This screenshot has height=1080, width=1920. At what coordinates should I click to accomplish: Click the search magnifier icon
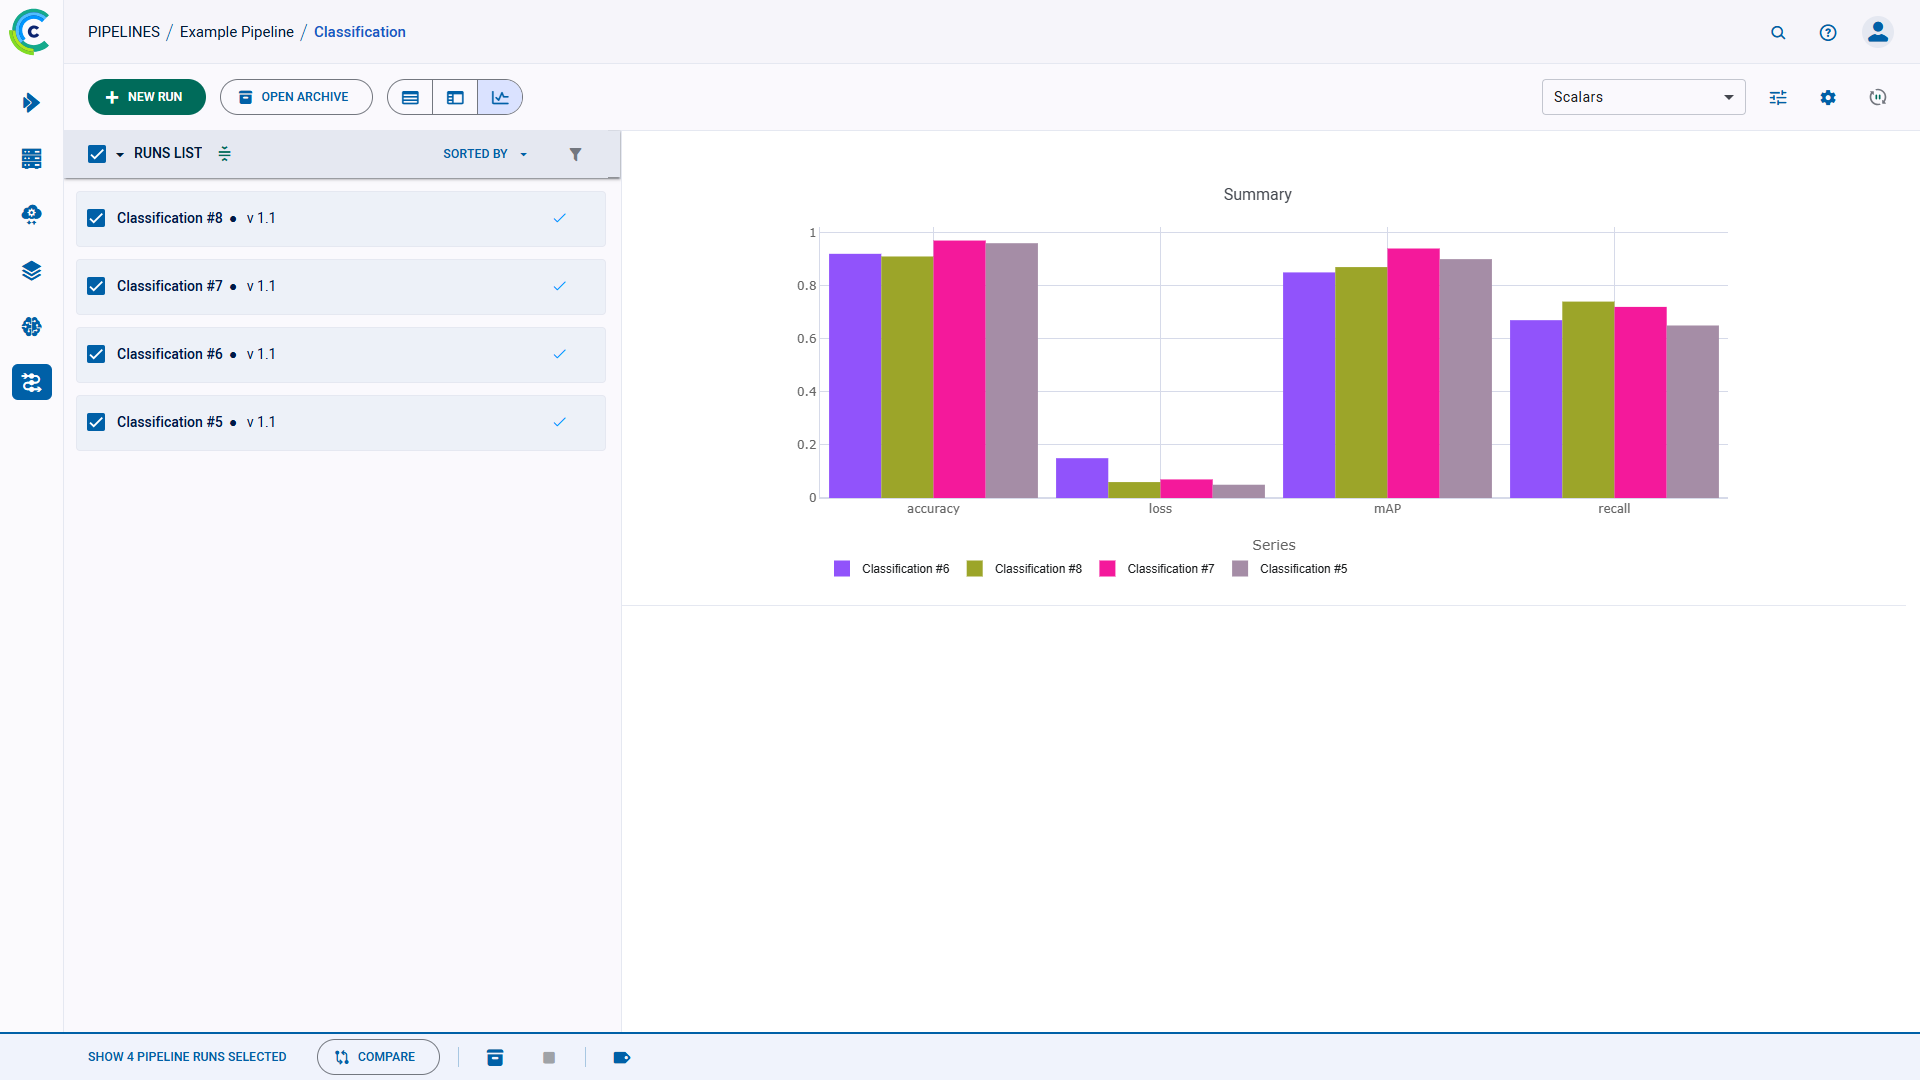pyautogui.click(x=1778, y=32)
